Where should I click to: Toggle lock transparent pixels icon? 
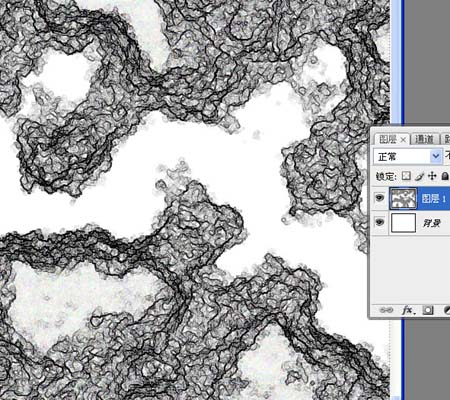click(406, 176)
